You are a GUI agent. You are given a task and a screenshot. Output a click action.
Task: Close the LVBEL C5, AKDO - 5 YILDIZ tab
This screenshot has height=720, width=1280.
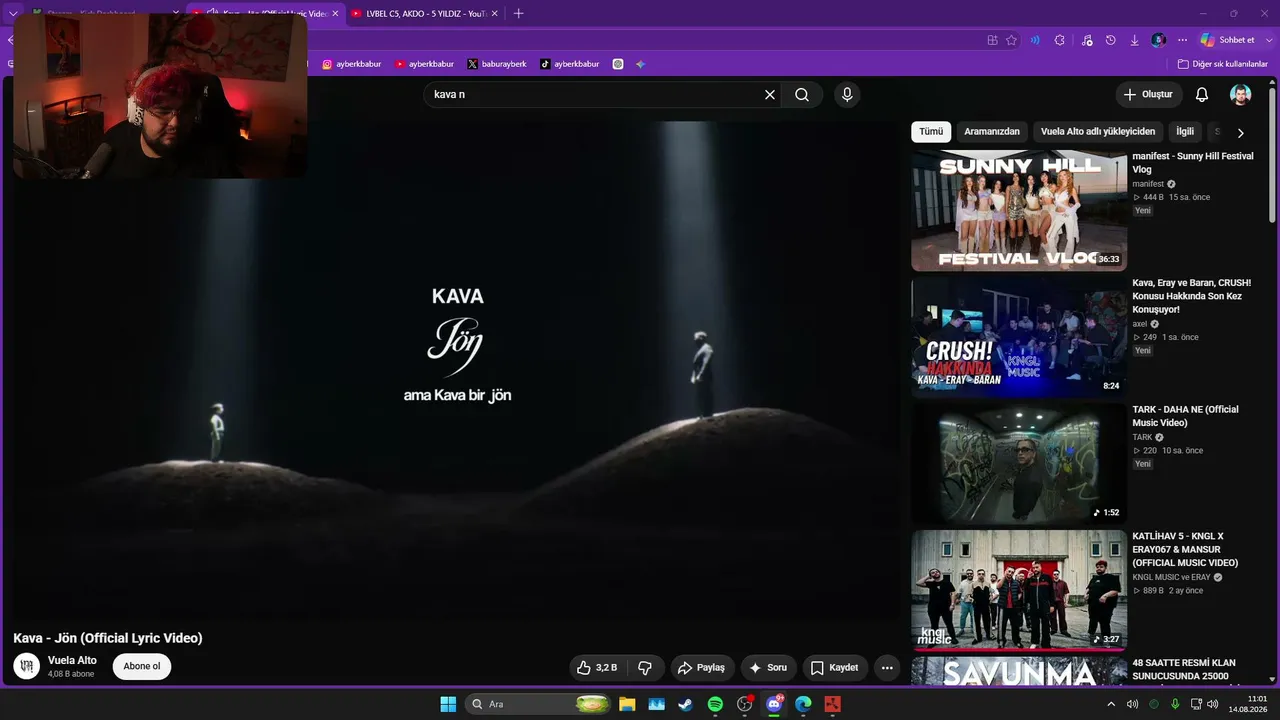(494, 14)
